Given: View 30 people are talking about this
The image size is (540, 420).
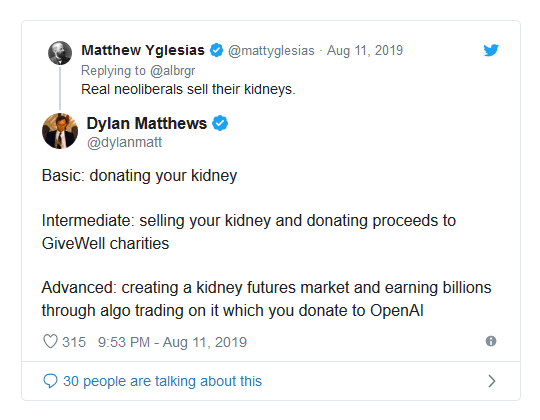Looking at the screenshot, I should (162, 381).
